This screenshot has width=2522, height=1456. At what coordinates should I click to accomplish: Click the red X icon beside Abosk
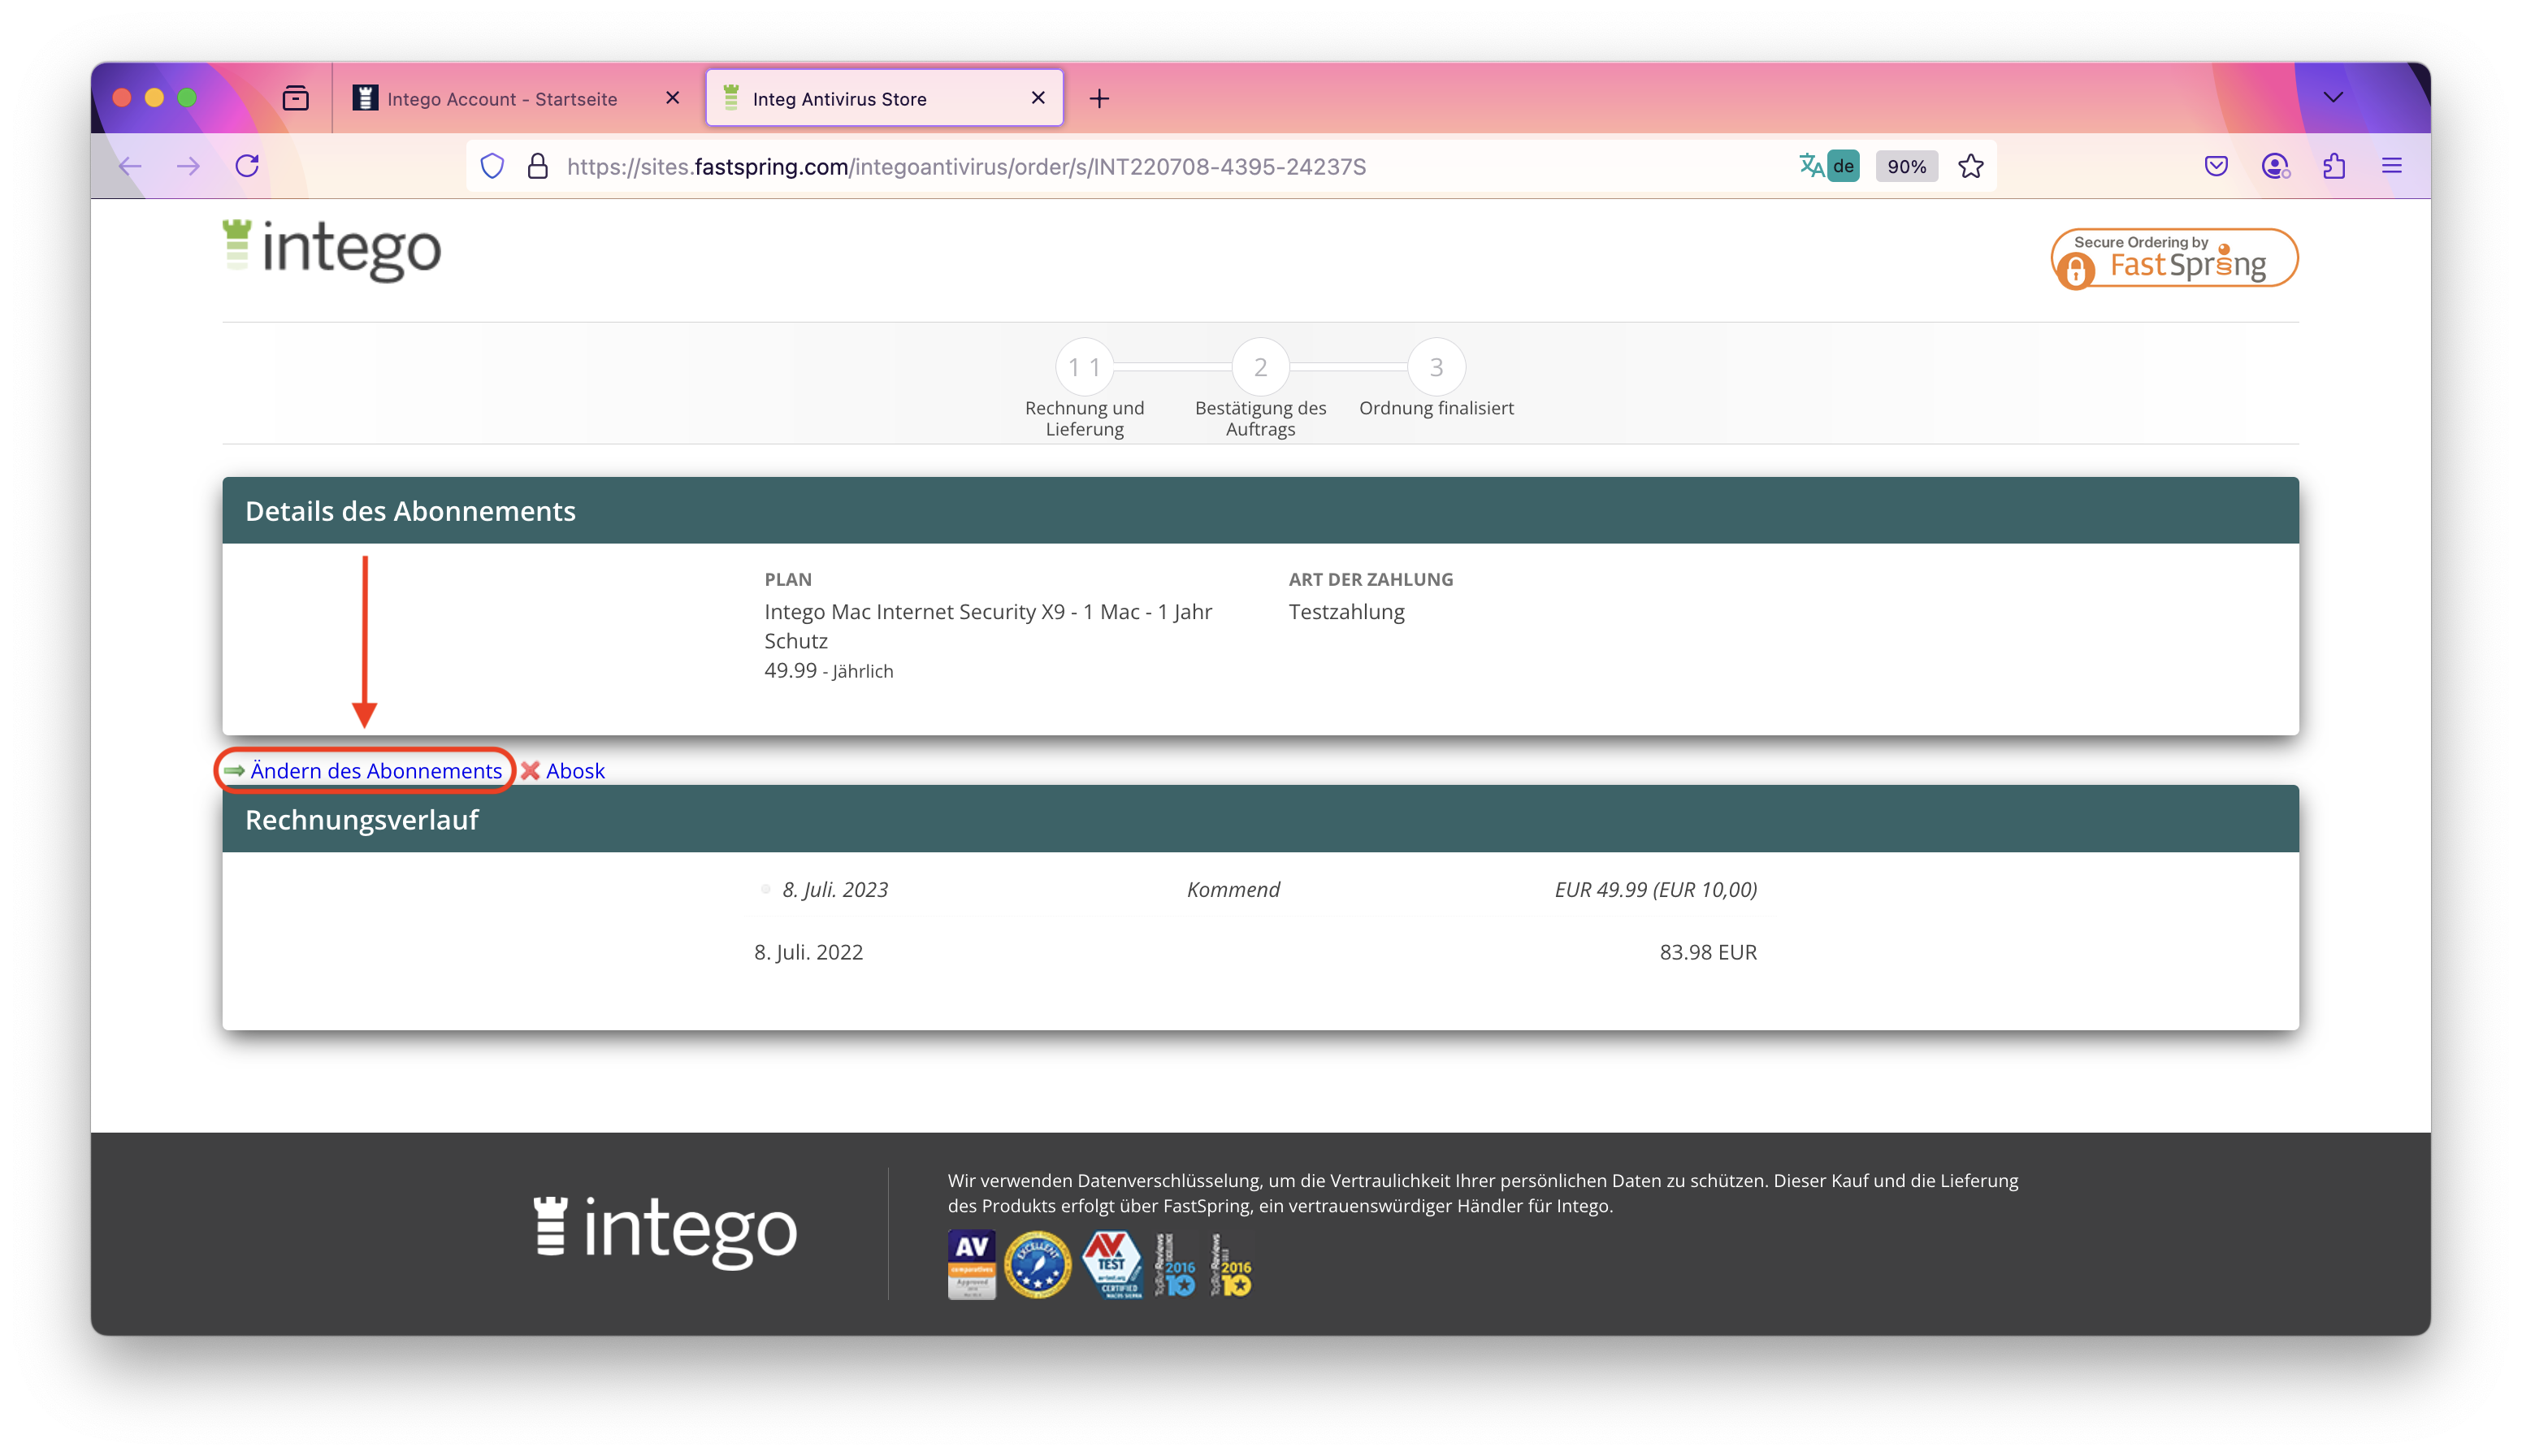click(530, 770)
